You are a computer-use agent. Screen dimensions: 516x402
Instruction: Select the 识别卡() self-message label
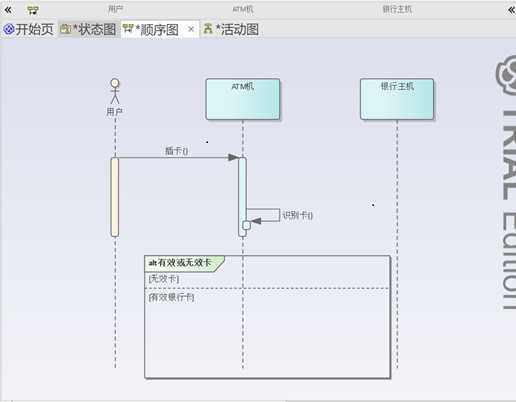tap(298, 215)
